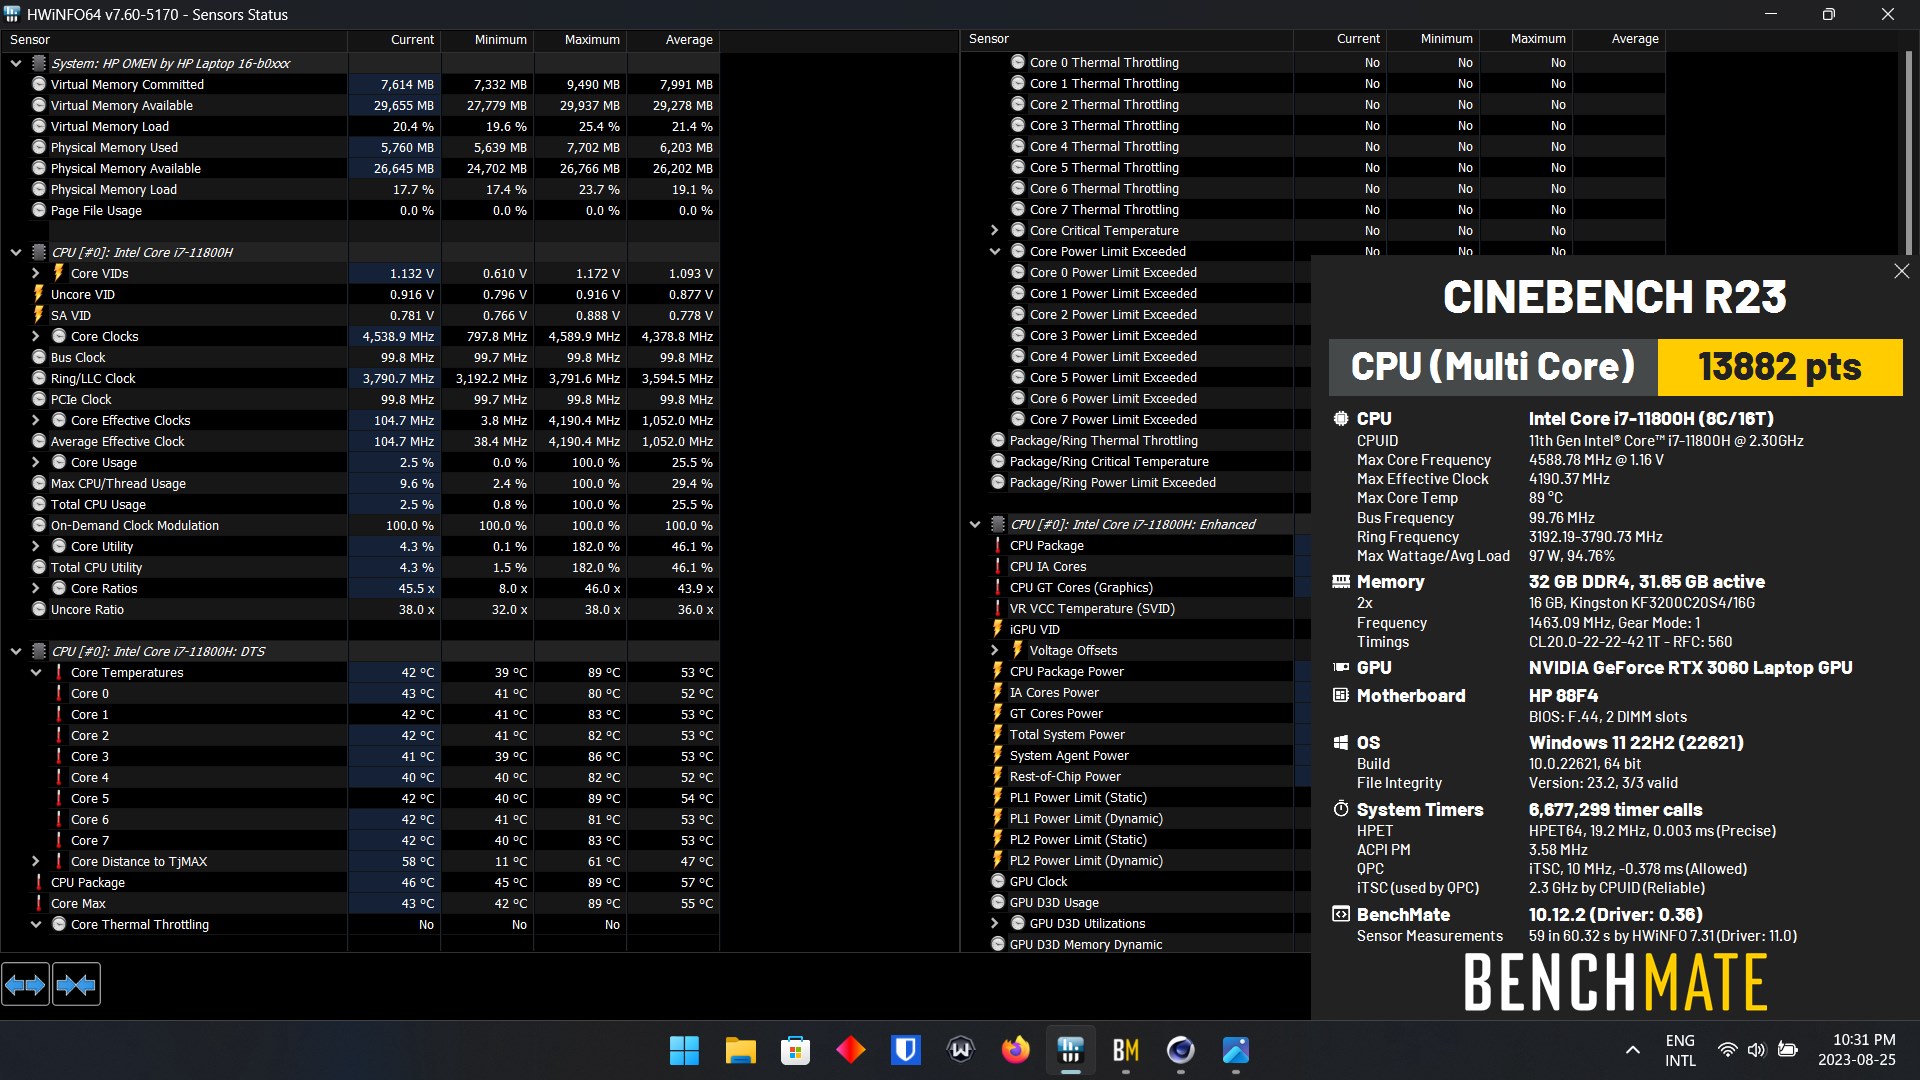Image resolution: width=1920 pixels, height=1080 pixels.
Task: Expand the Core VIDs row
Action: 36,273
